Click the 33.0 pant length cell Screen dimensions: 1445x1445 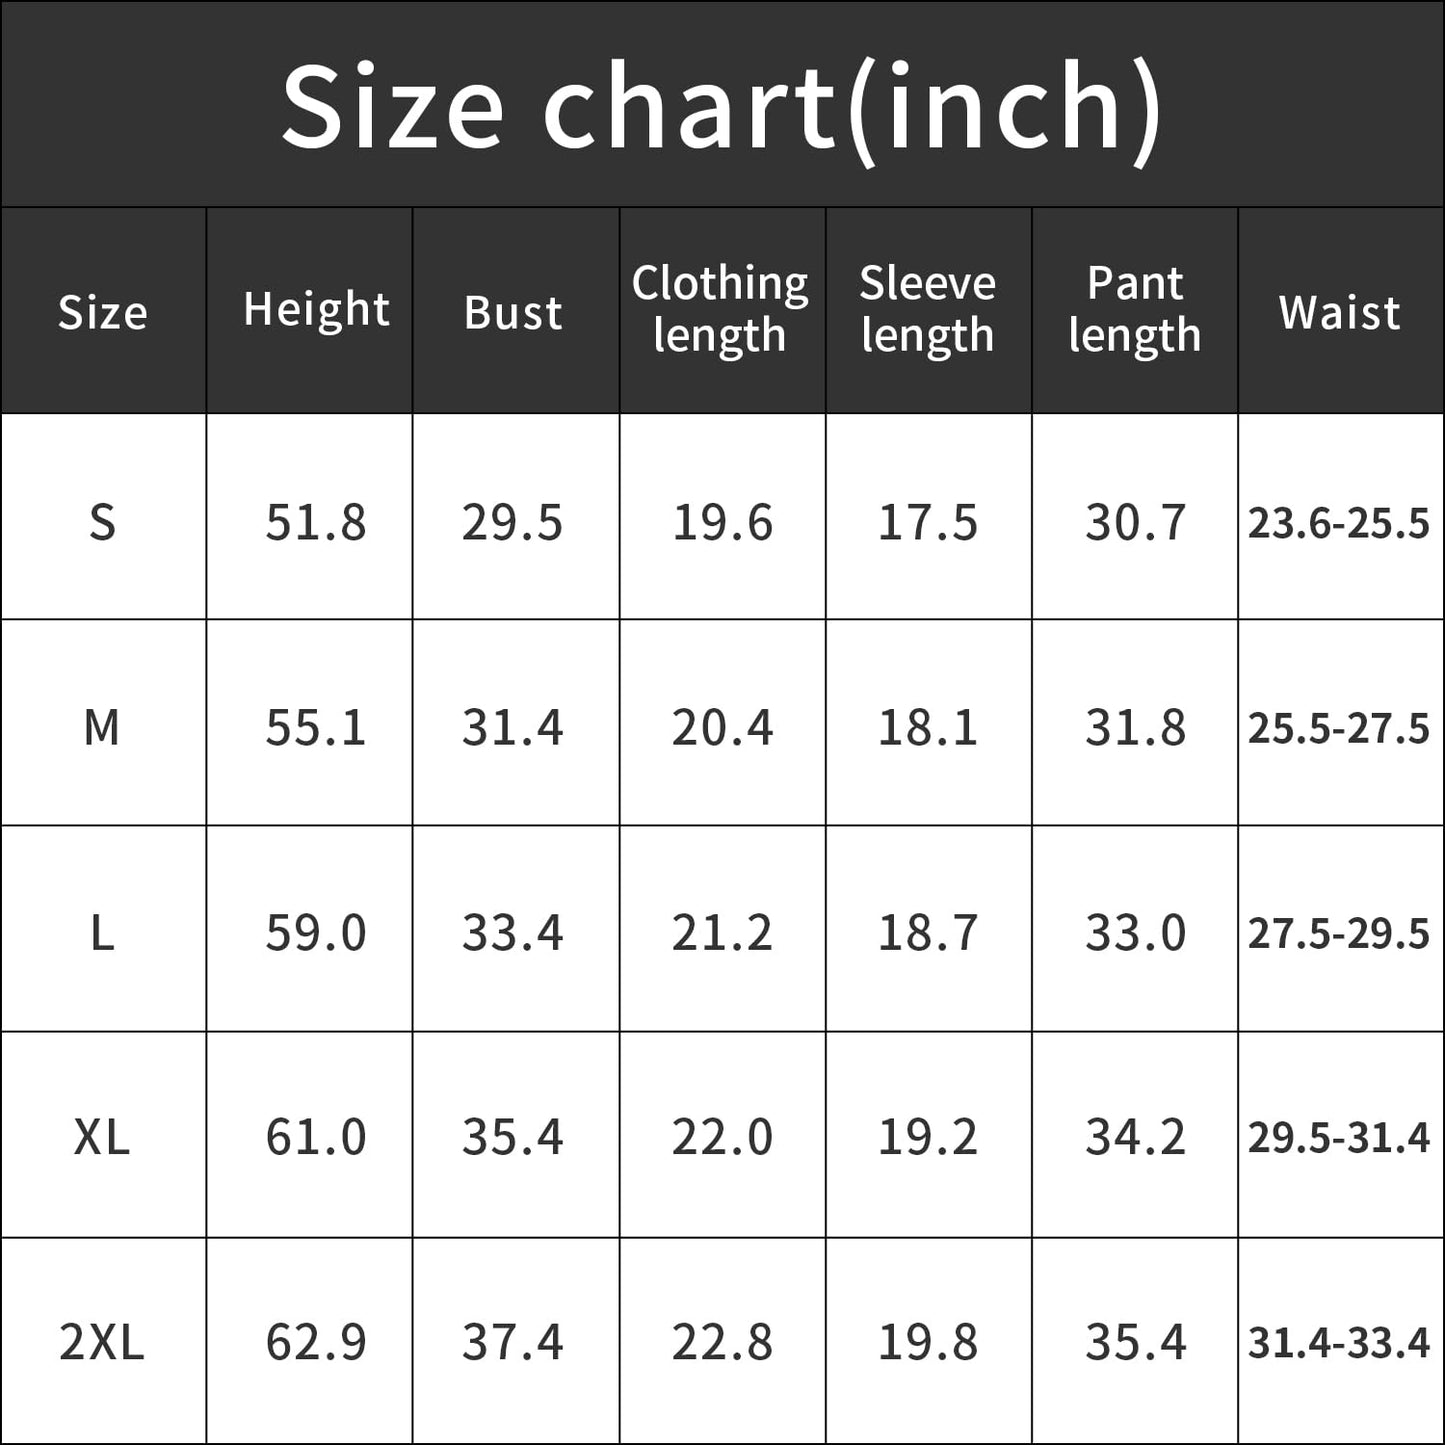click(1135, 934)
